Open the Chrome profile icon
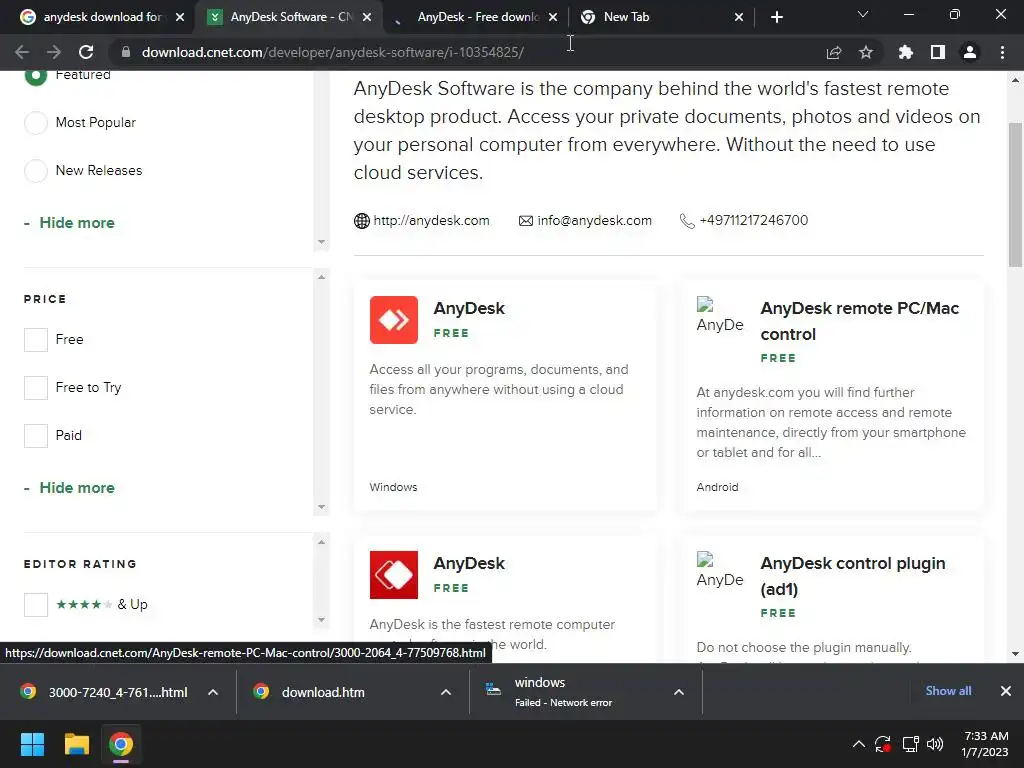The width and height of the screenshot is (1024, 768). [x=970, y=52]
